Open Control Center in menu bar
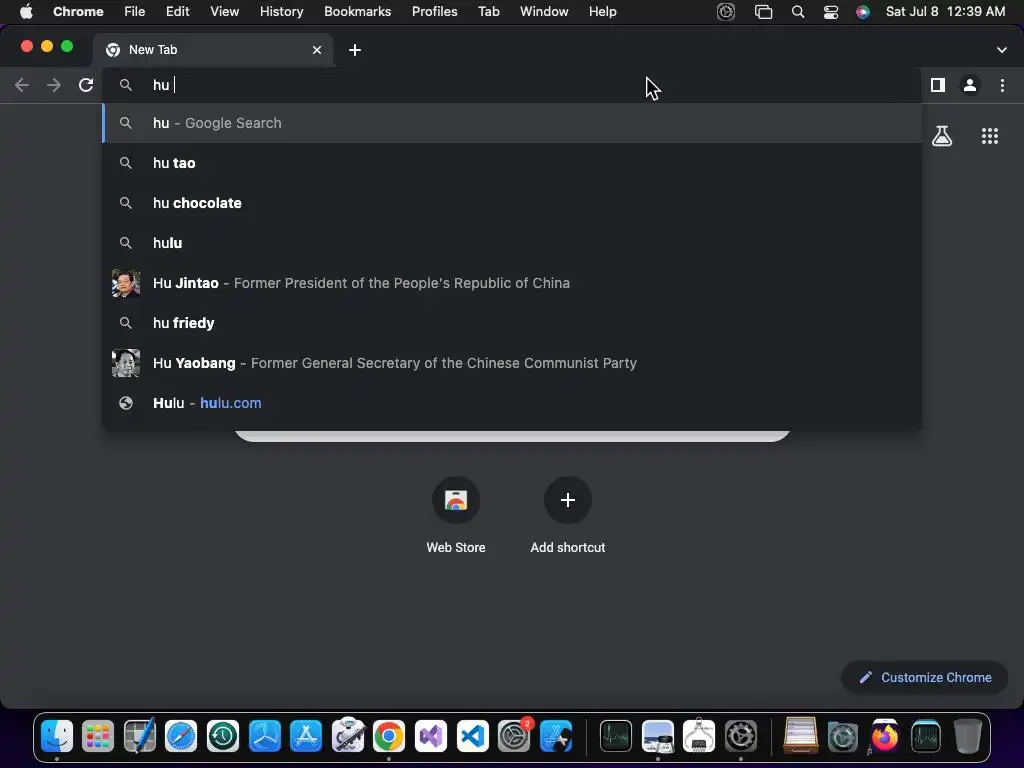Viewport: 1024px width, 768px height. pyautogui.click(x=831, y=12)
